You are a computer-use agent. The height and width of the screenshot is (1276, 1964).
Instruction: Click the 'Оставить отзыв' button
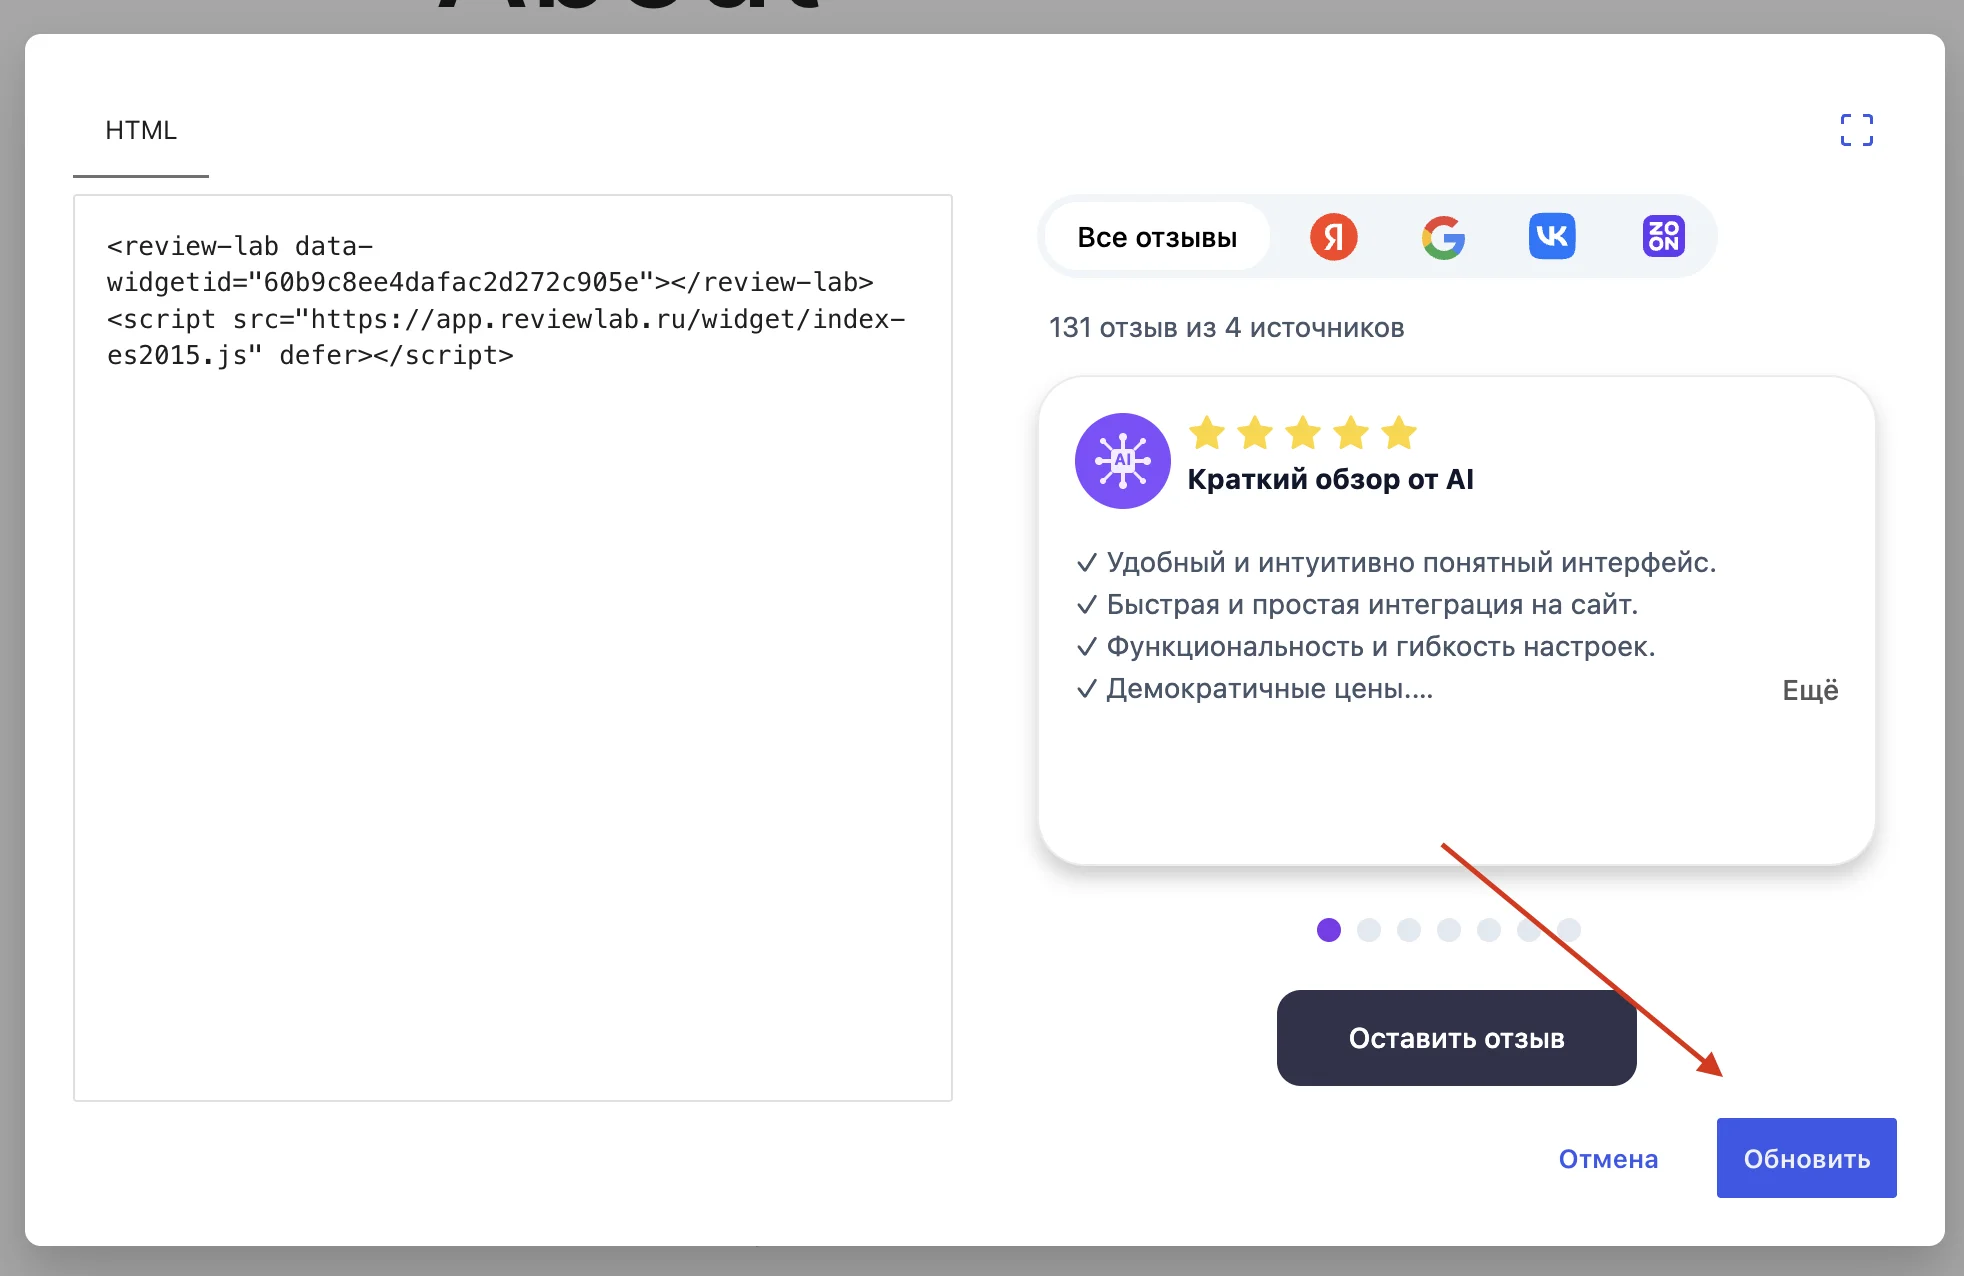pos(1456,1038)
